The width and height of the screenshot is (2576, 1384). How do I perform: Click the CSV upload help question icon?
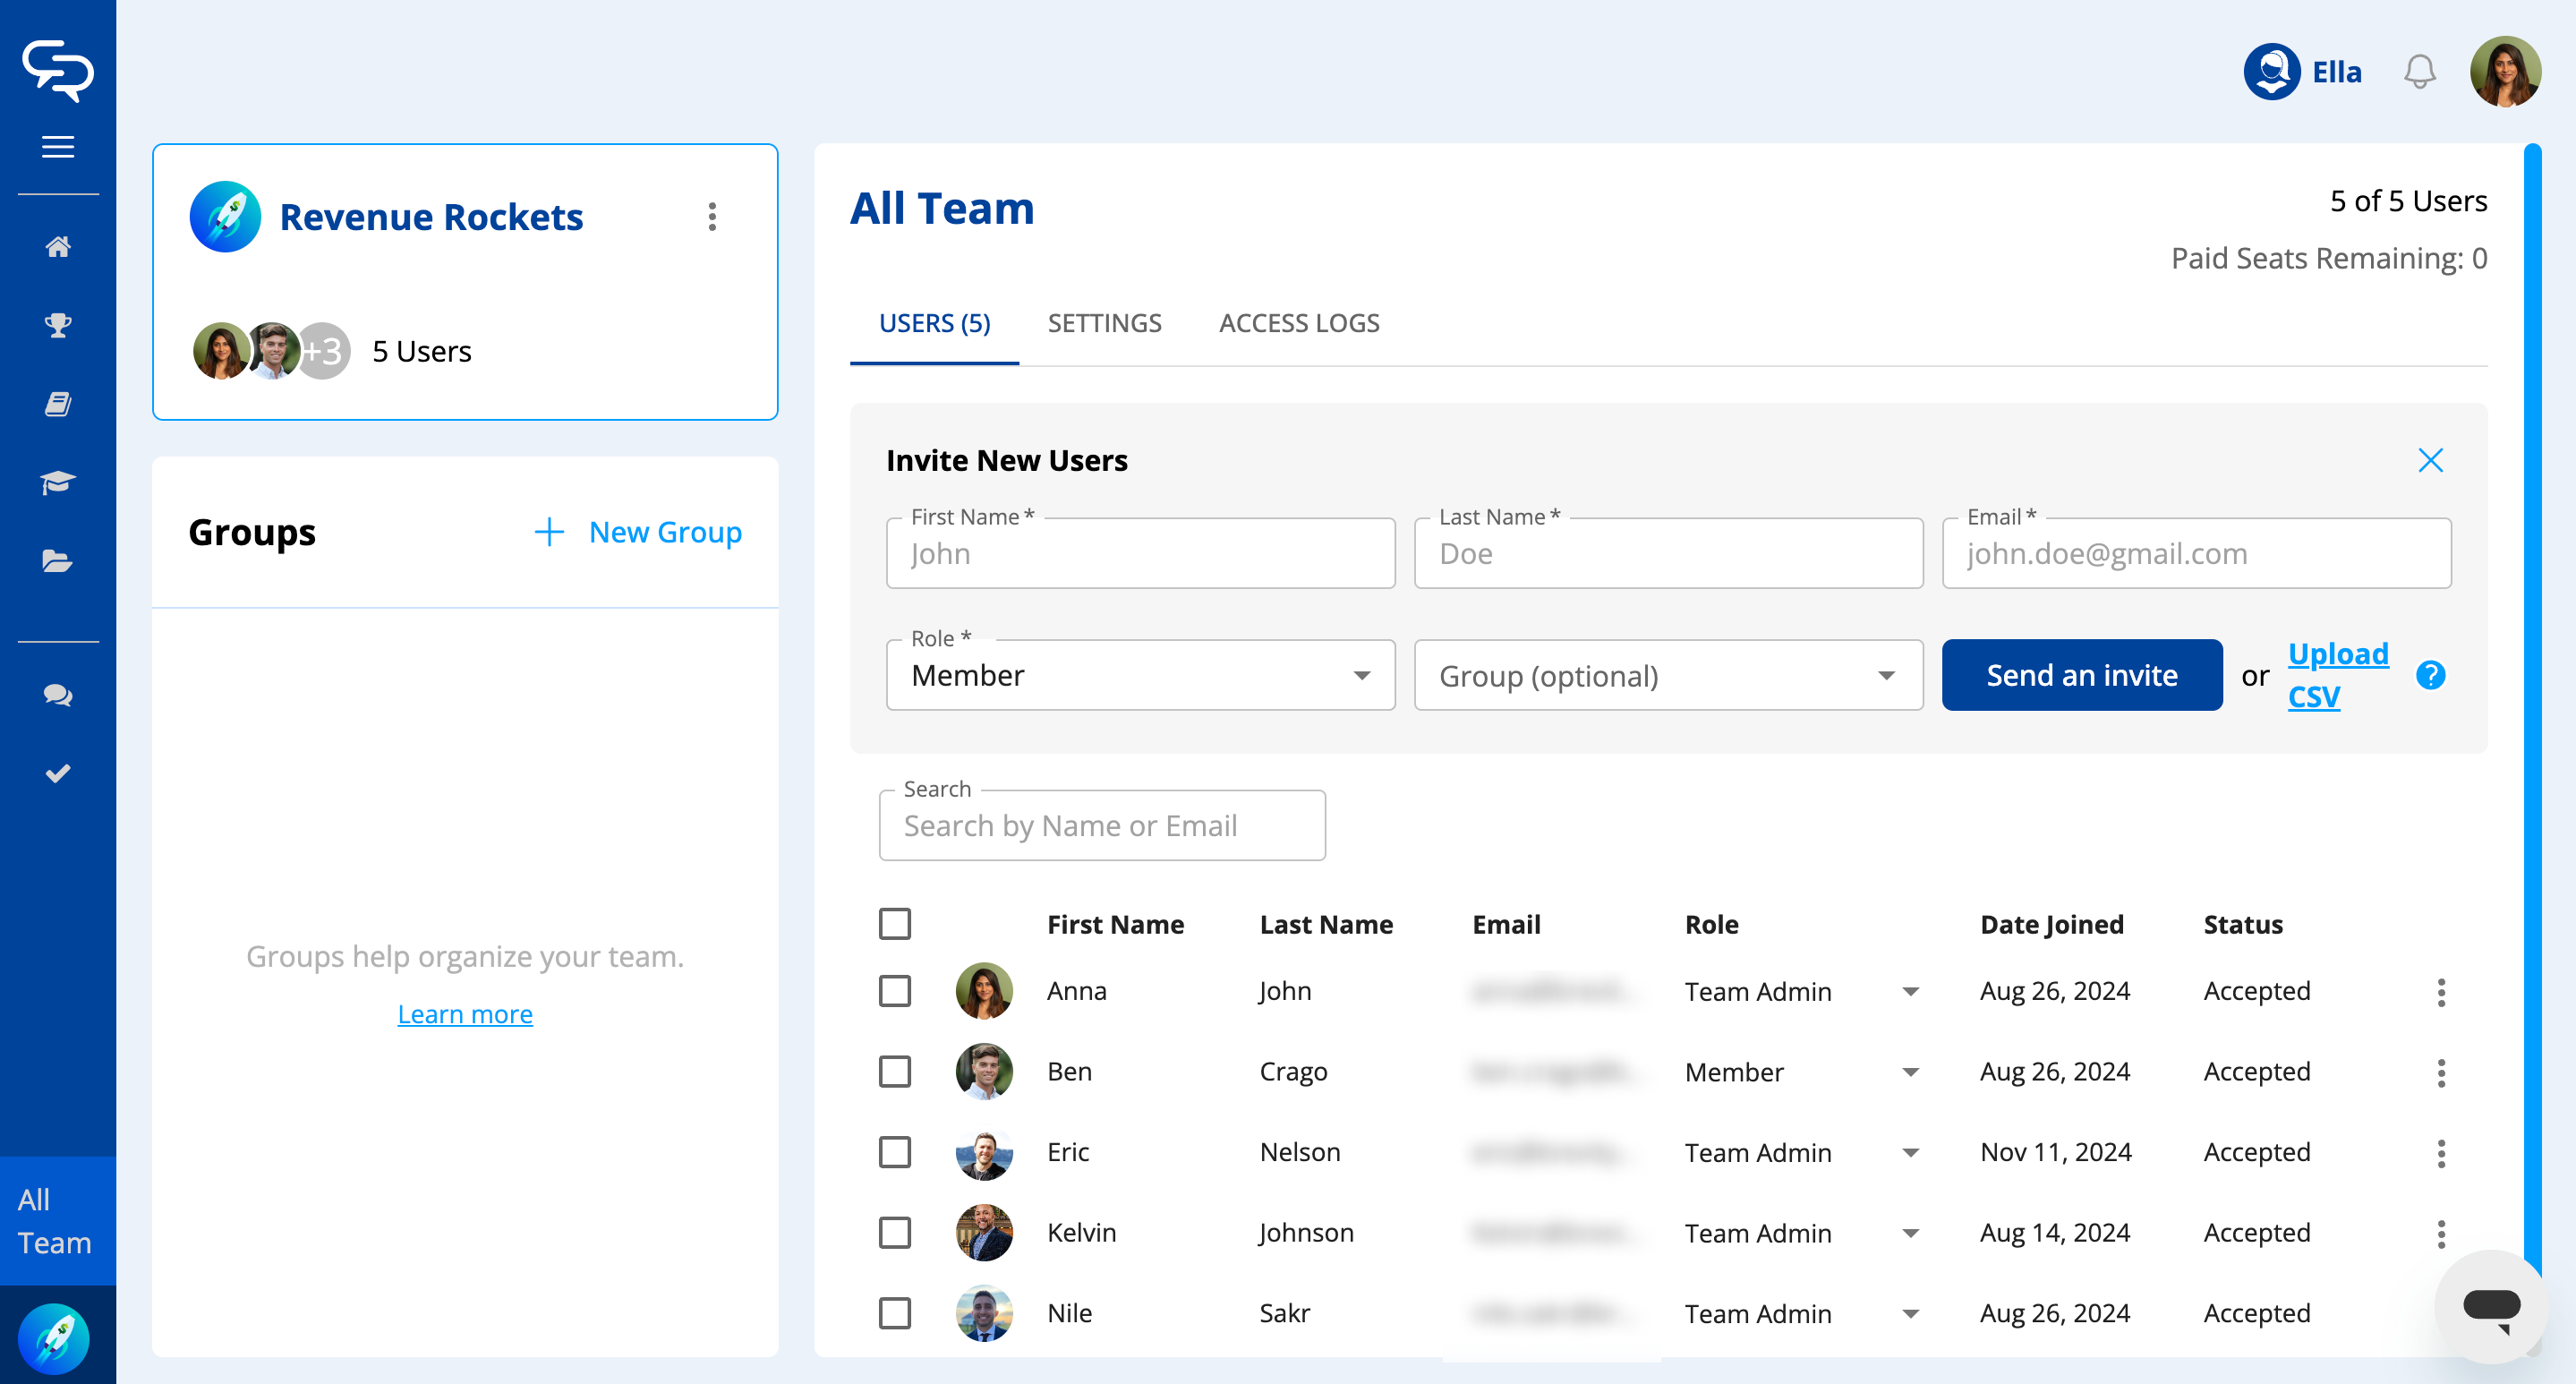coord(2430,675)
